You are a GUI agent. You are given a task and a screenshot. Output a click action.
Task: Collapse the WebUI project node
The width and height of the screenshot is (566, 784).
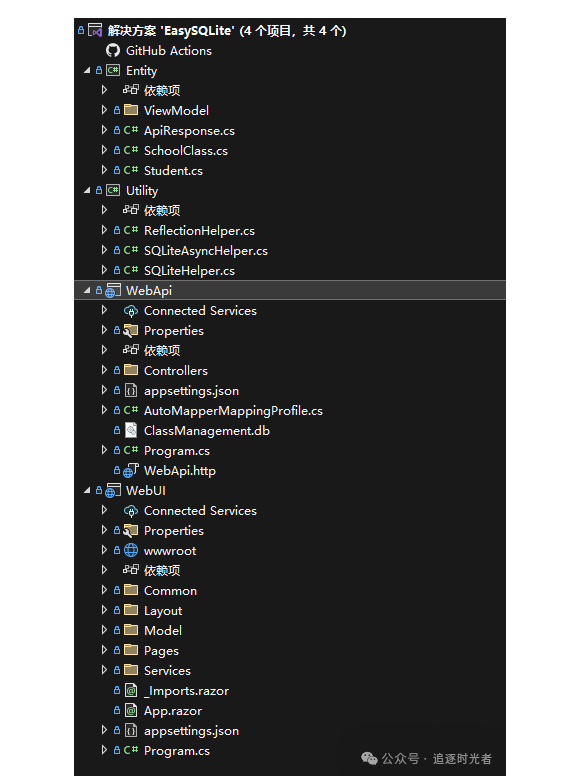coord(87,490)
